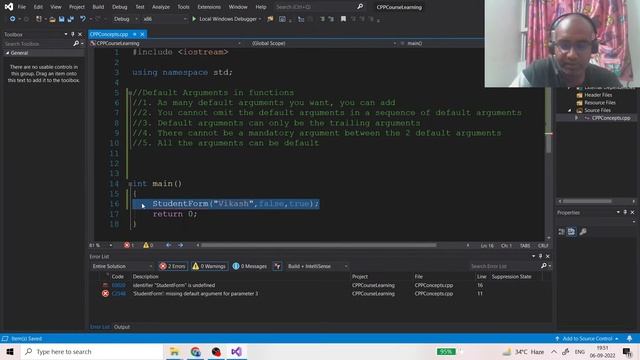Click the Search Error List field

pos(505,266)
